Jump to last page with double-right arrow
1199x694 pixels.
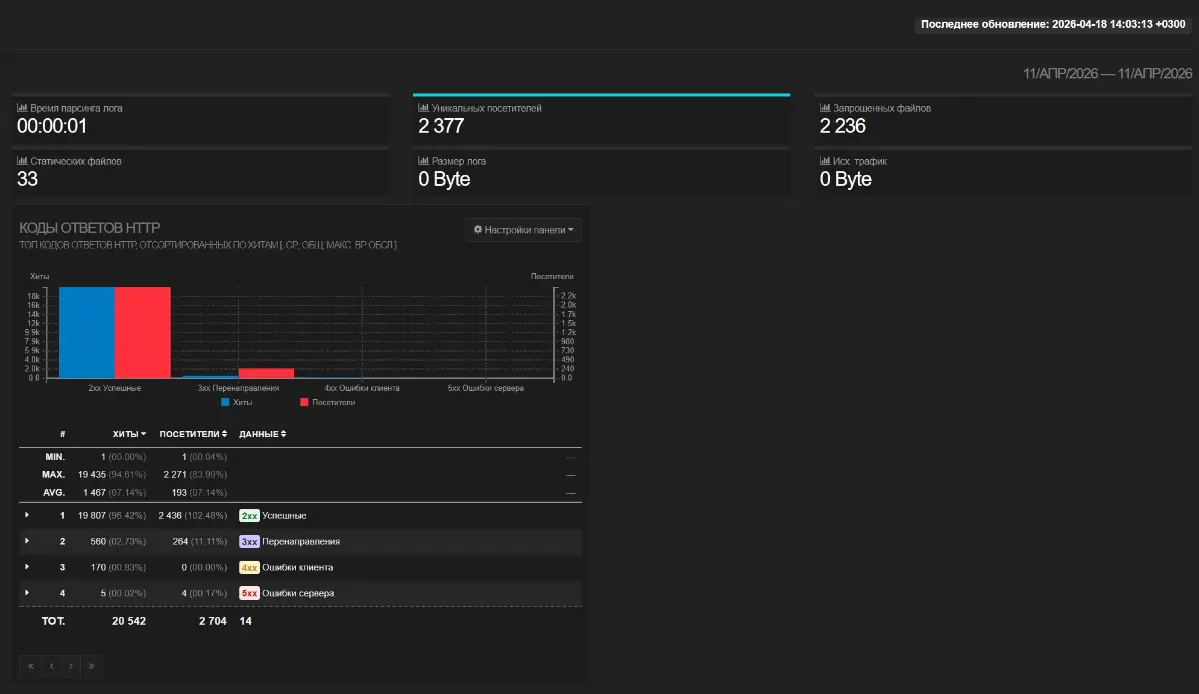[91, 665]
